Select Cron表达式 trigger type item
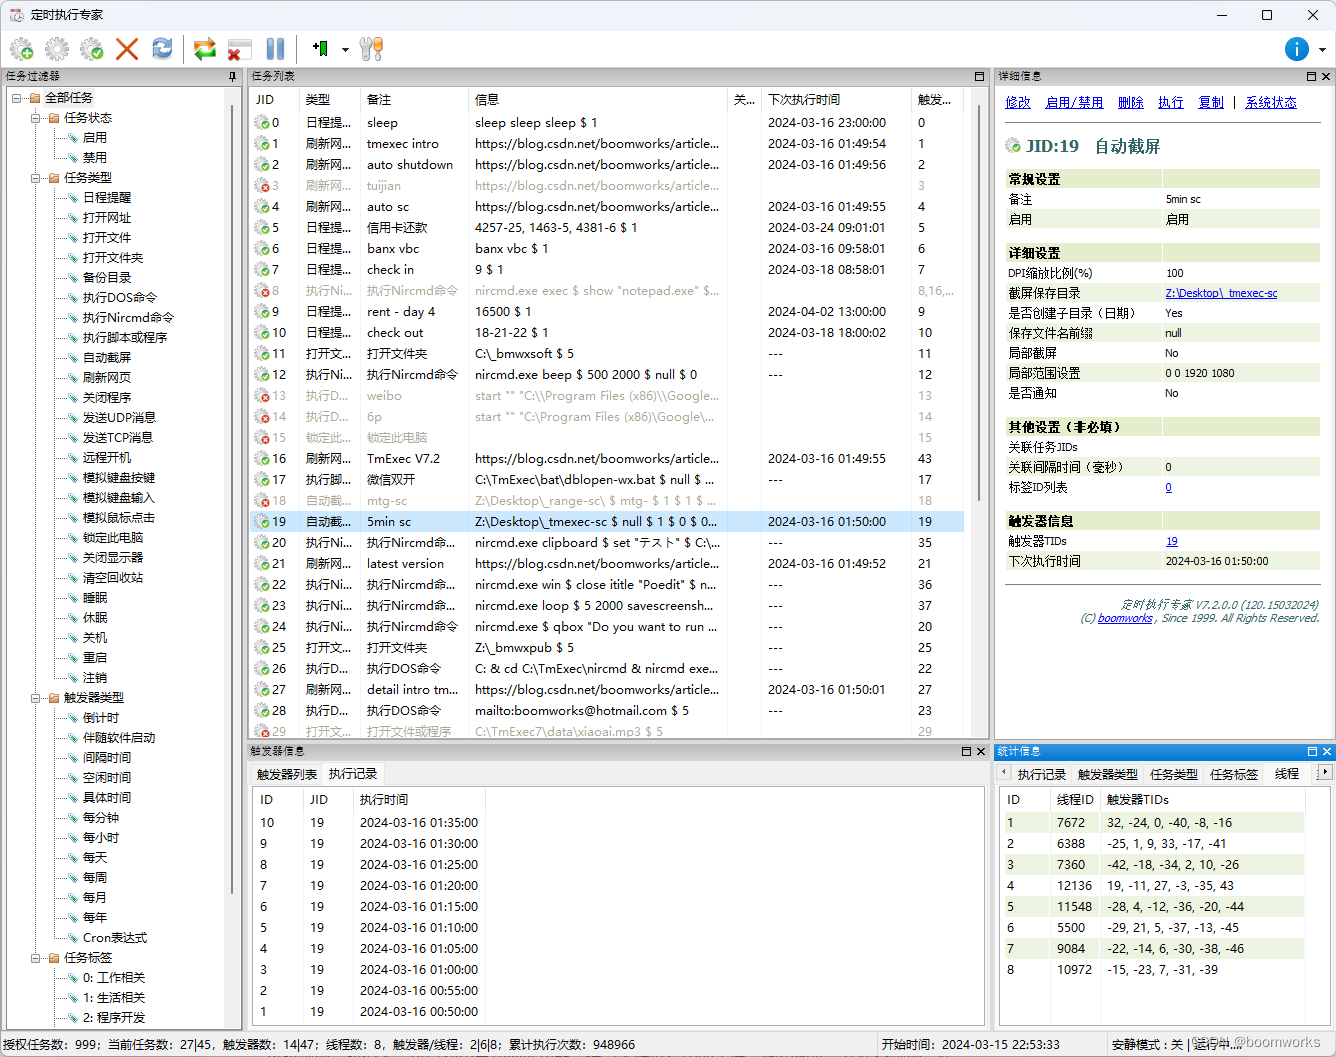Viewport: 1336px width, 1057px height. coord(114,938)
